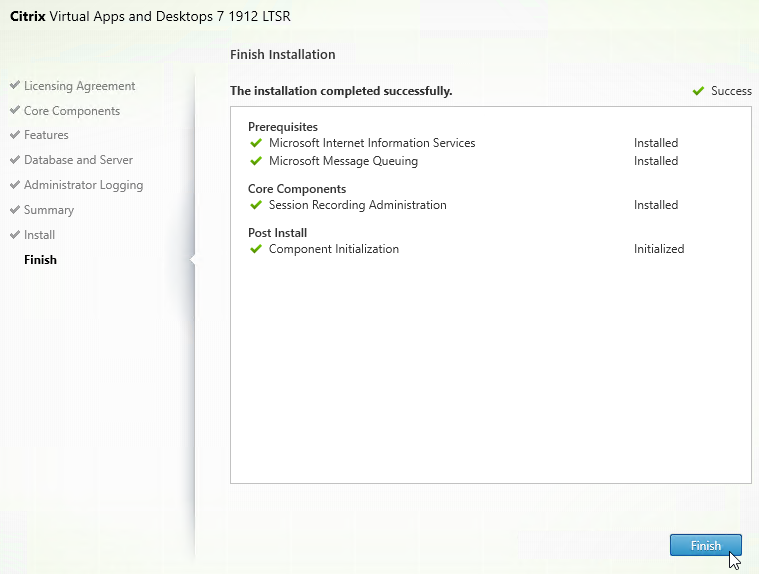
Task: Click the Post Install section heading
Action: (277, 232)
